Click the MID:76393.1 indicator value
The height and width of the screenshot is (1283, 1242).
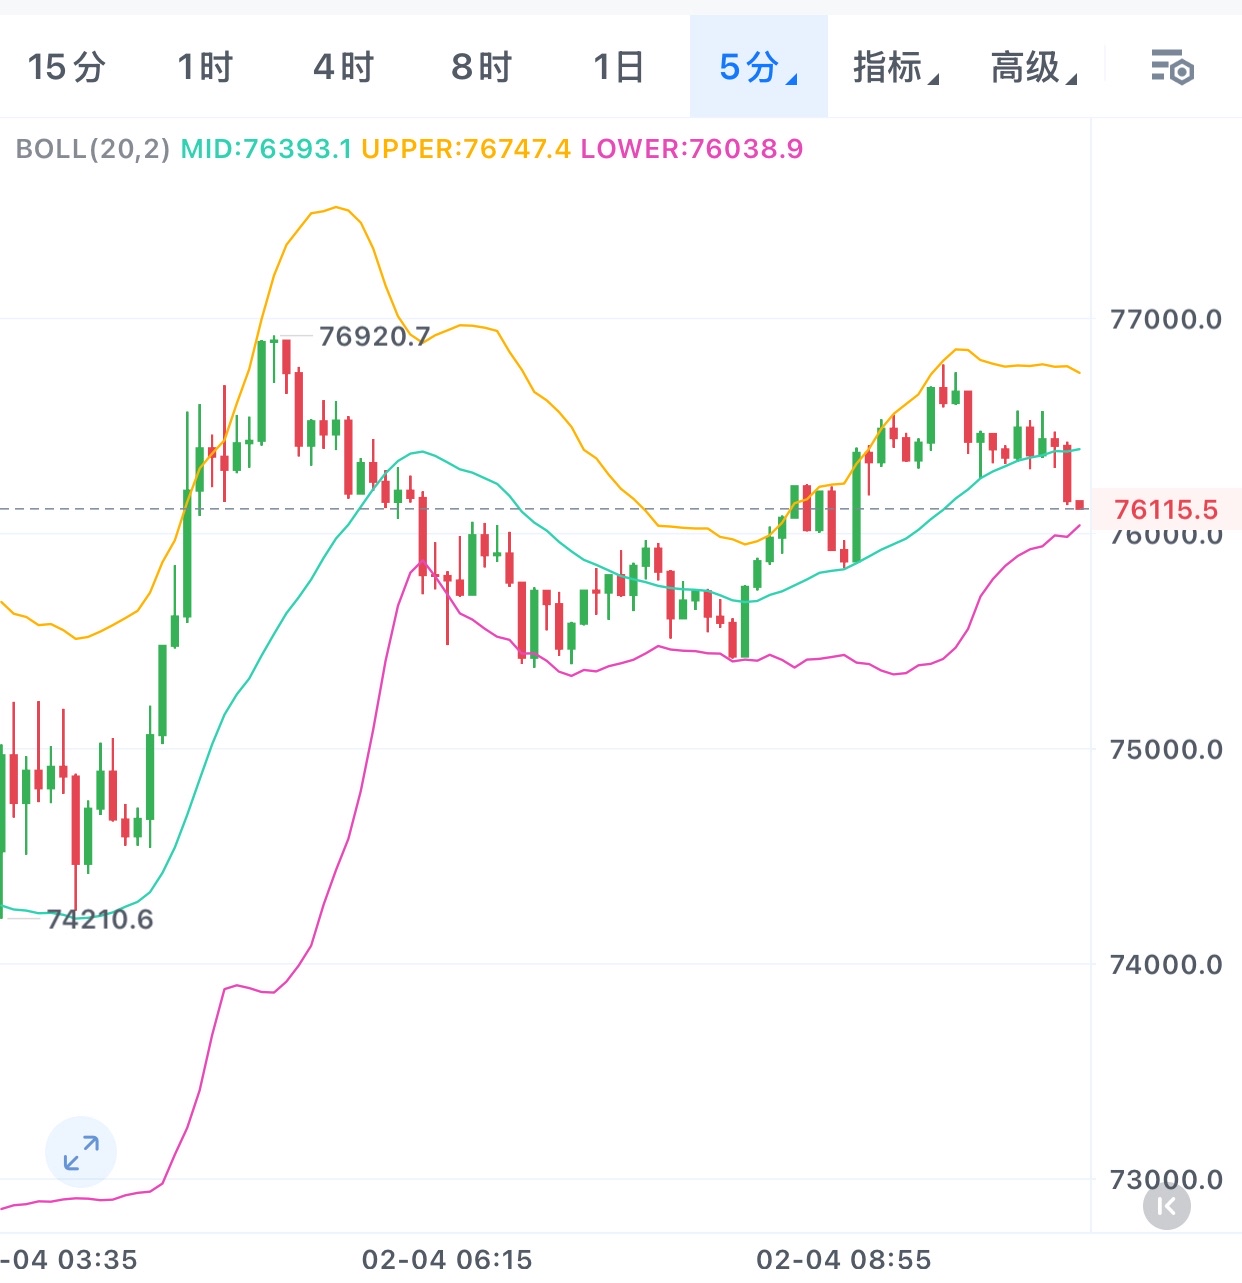[x=266, y=149]
